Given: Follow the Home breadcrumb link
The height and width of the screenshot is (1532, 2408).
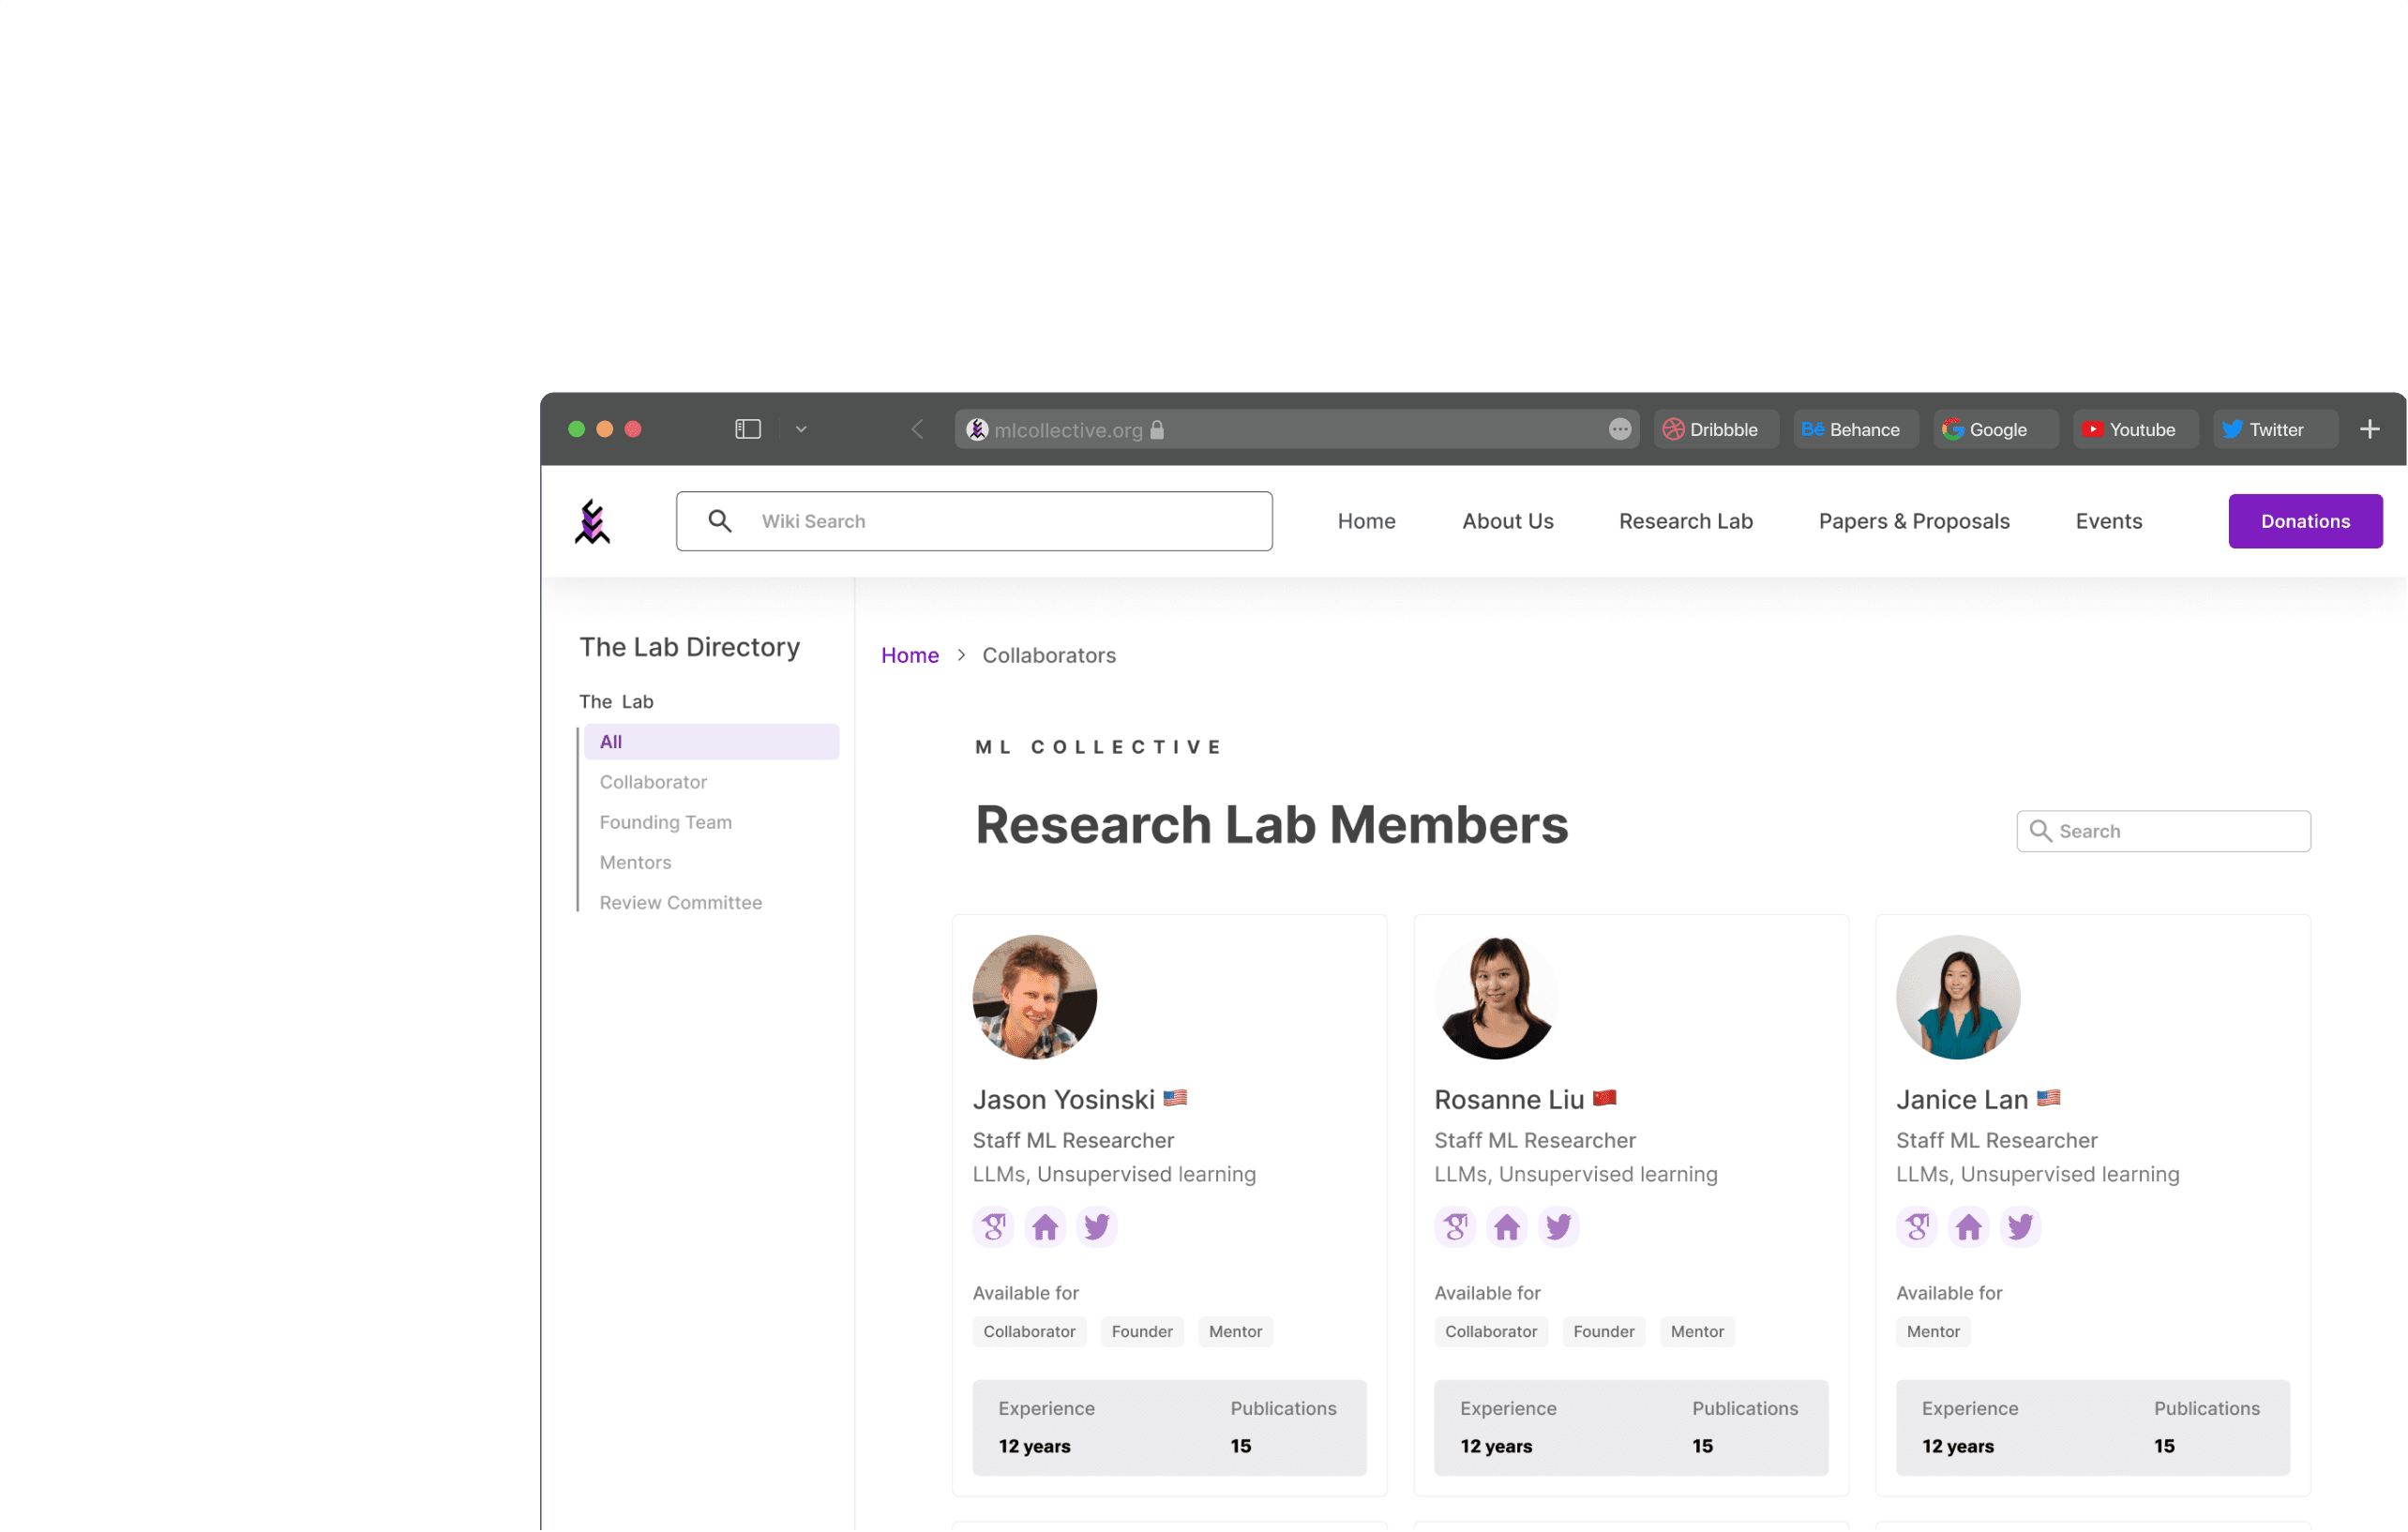Looking at the screenshot, I should click(909, 655).
